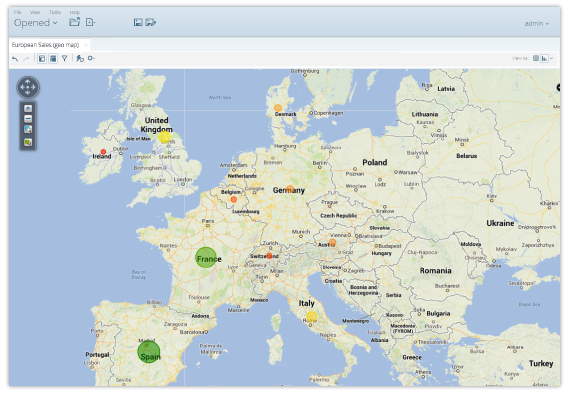Click the Save As pencil icon

pyautogui.click(x=150, y=23)
